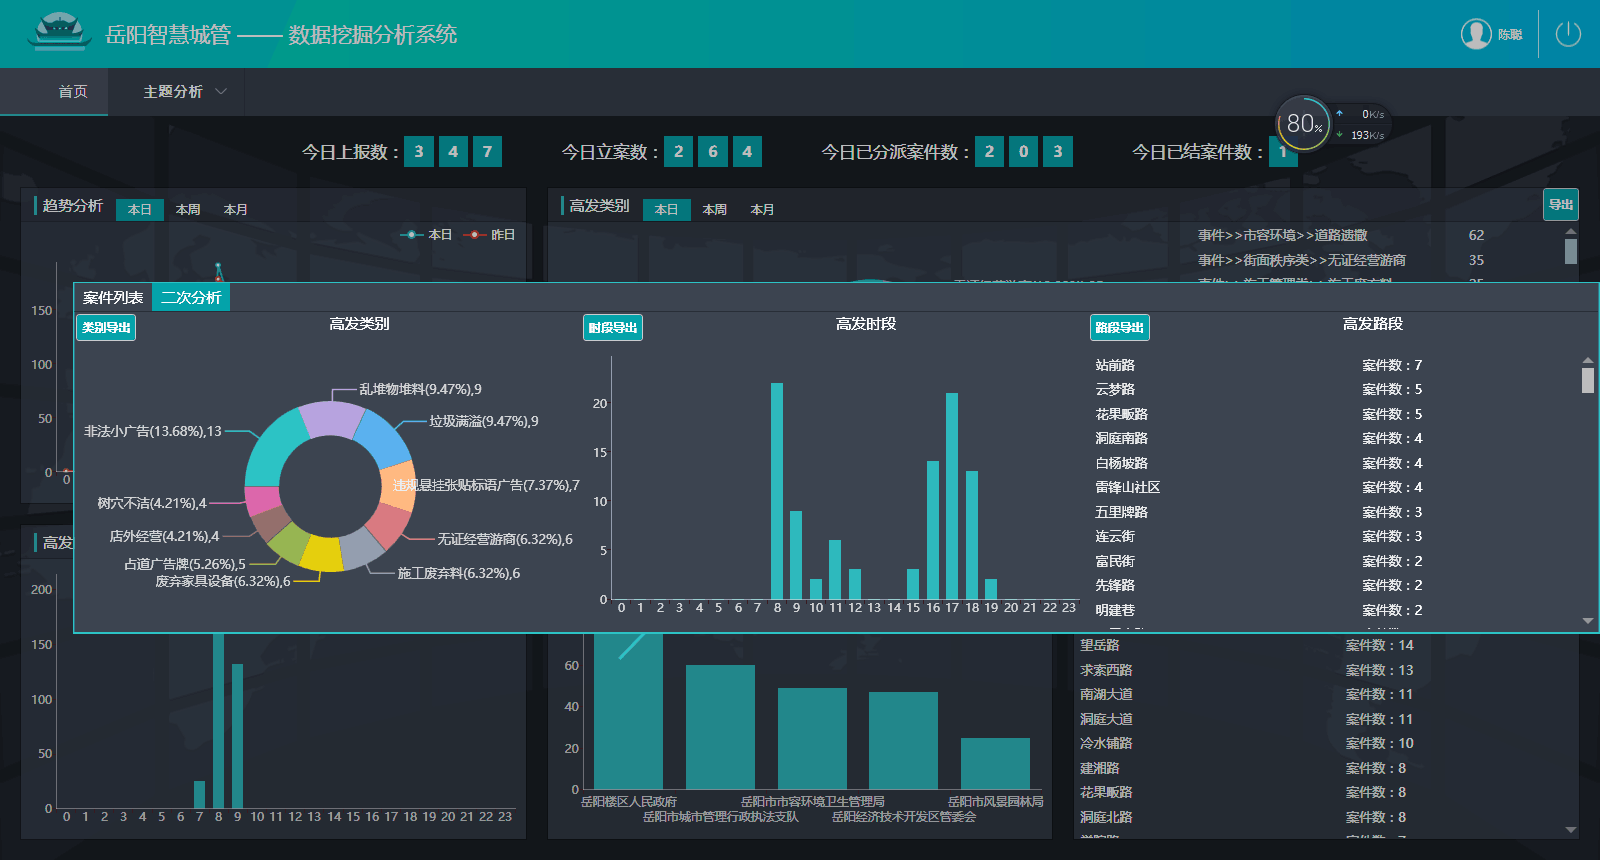This screenshot has height=860, width=1600.
Task: Click the 导出 button in 高发类别 panel
Action: coord(1560,205)
